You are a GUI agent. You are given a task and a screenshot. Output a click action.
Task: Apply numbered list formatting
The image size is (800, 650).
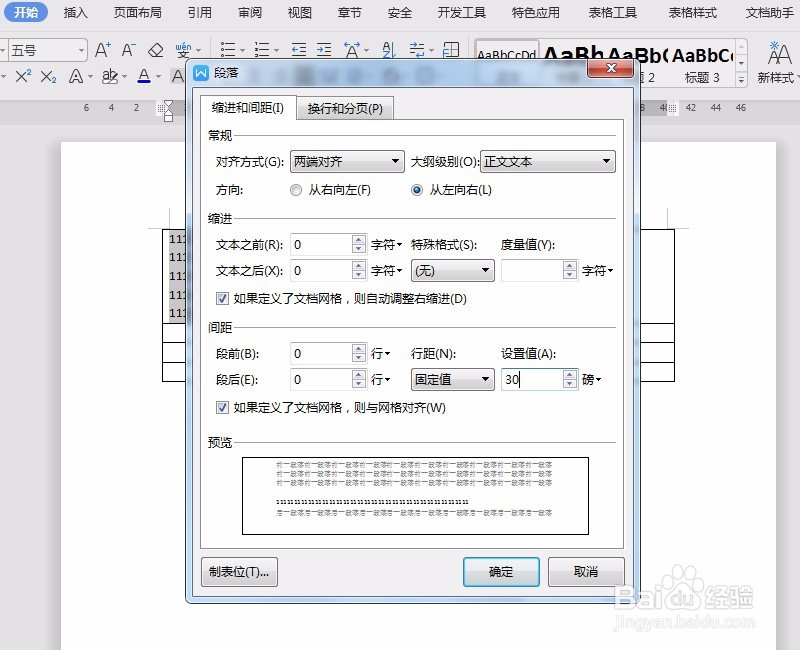click(262, 48)
